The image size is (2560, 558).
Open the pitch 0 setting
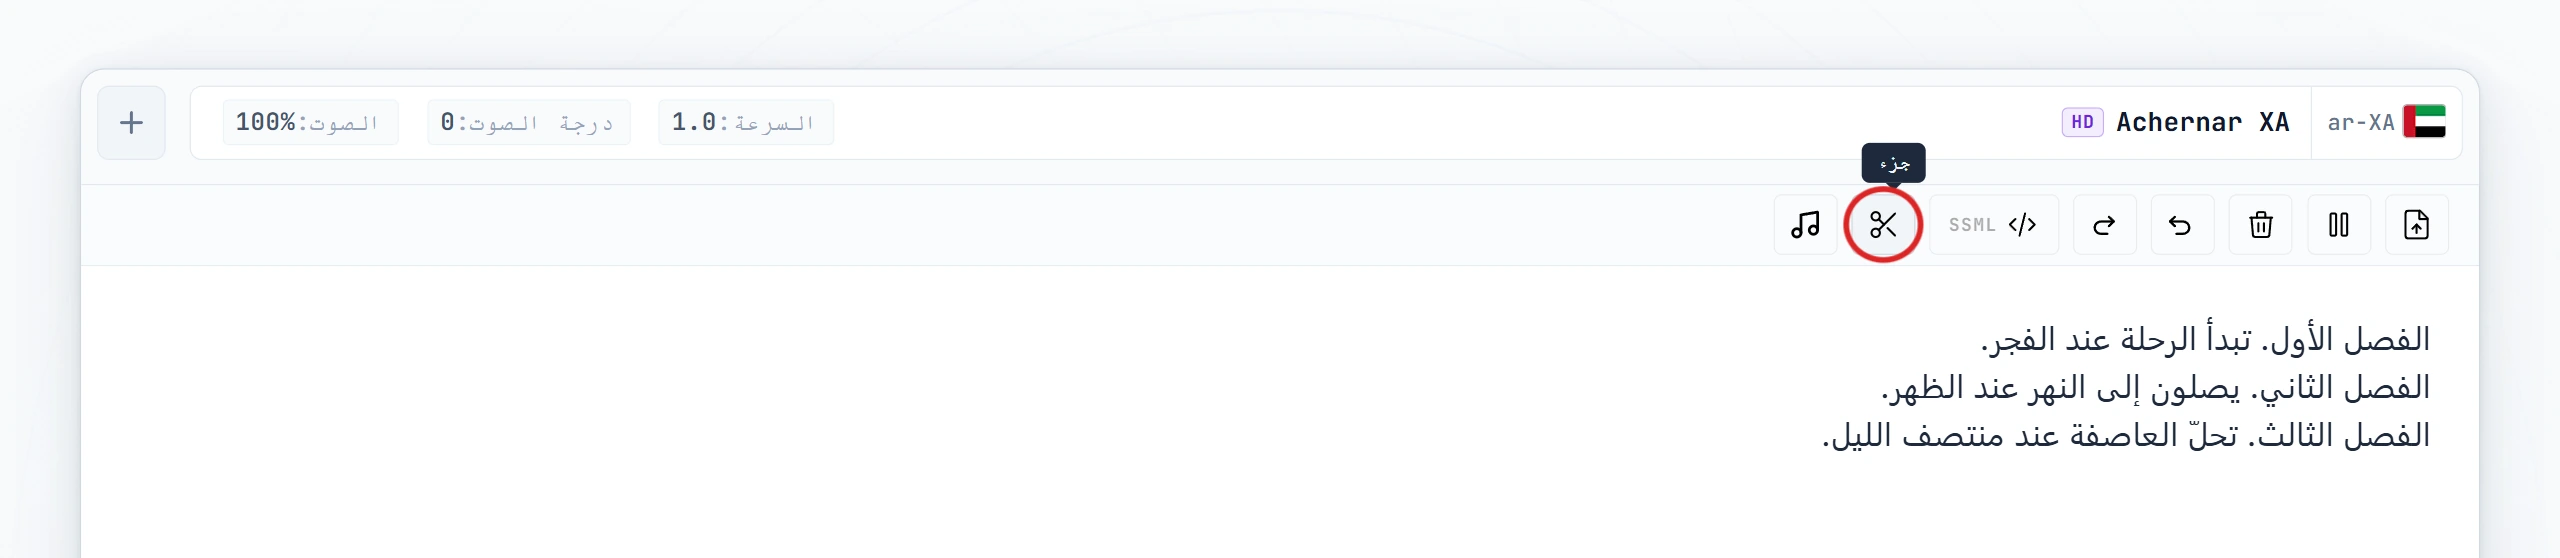[x=528, y=123]
